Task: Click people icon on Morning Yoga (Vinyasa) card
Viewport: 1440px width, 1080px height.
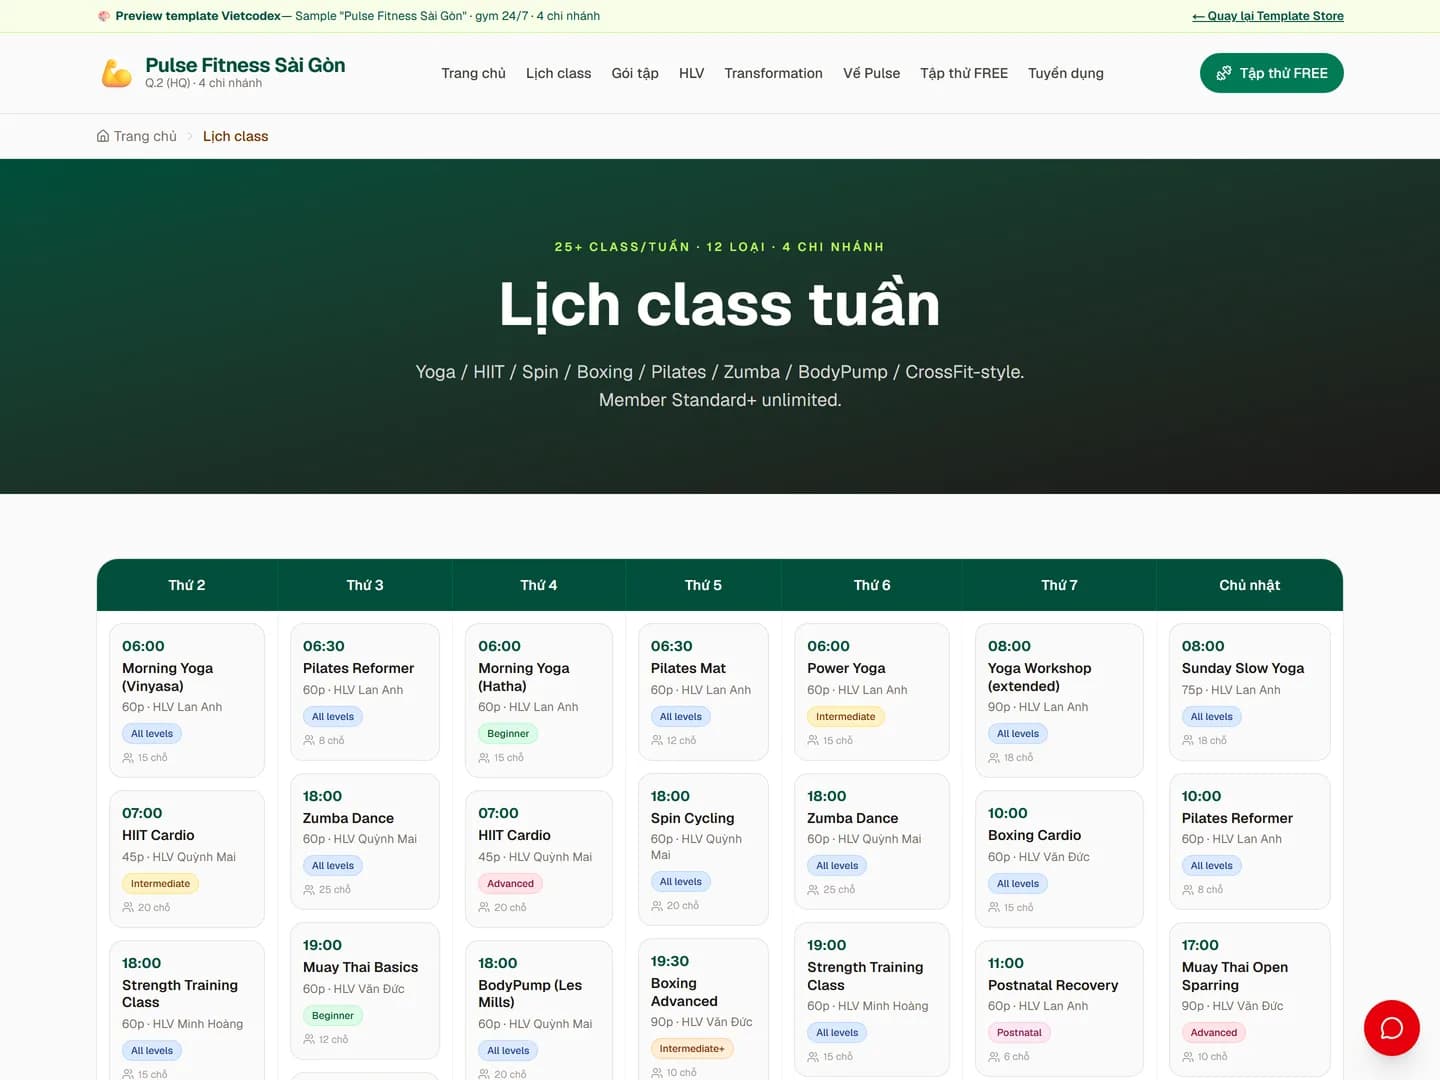Action: click(x=128, y=758)
